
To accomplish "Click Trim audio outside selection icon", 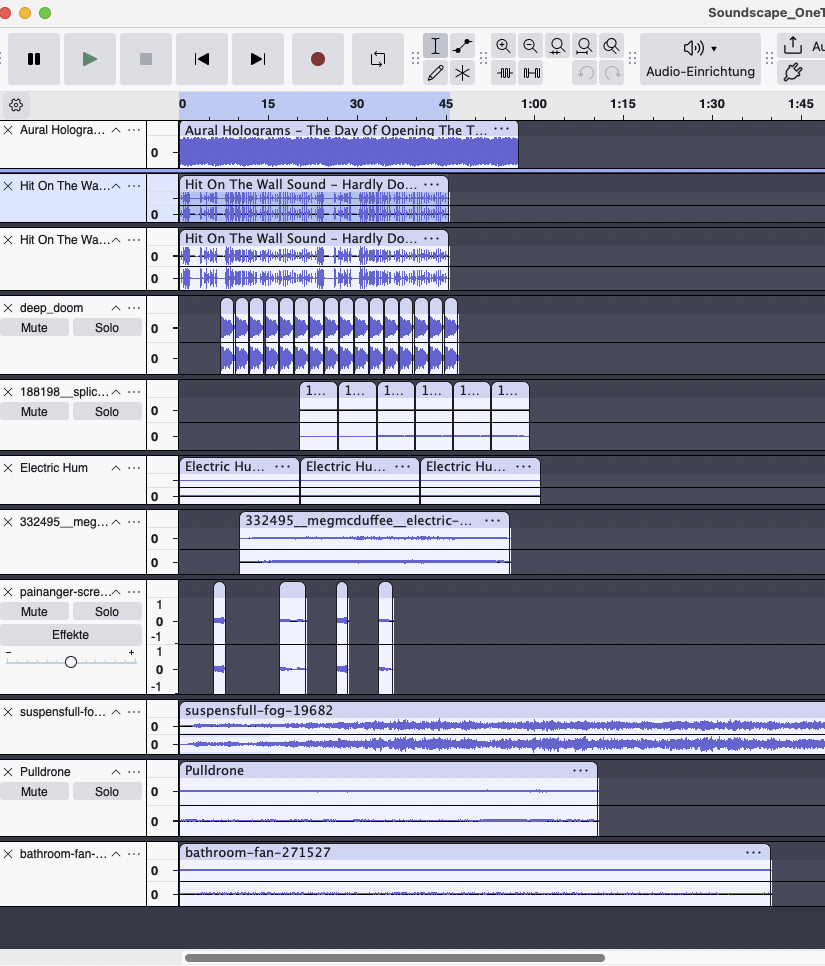I will click(505, 73).
